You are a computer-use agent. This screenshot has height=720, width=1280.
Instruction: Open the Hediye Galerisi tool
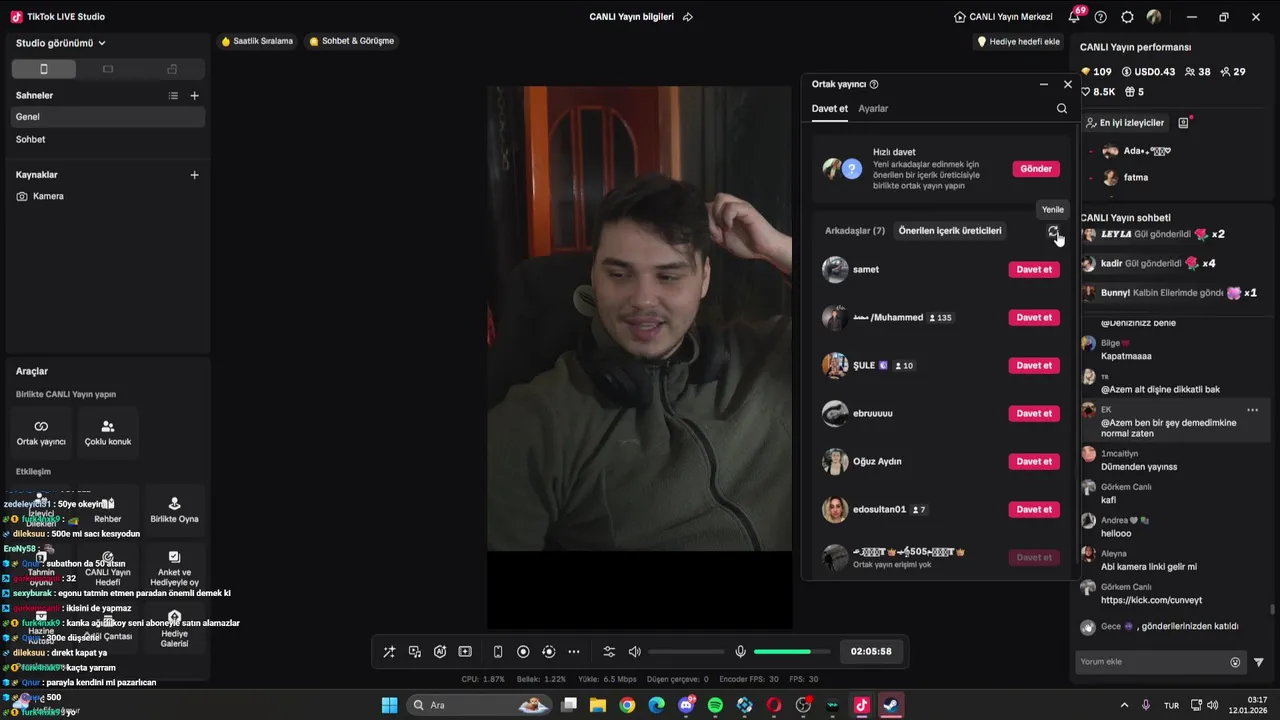(174, 628)
